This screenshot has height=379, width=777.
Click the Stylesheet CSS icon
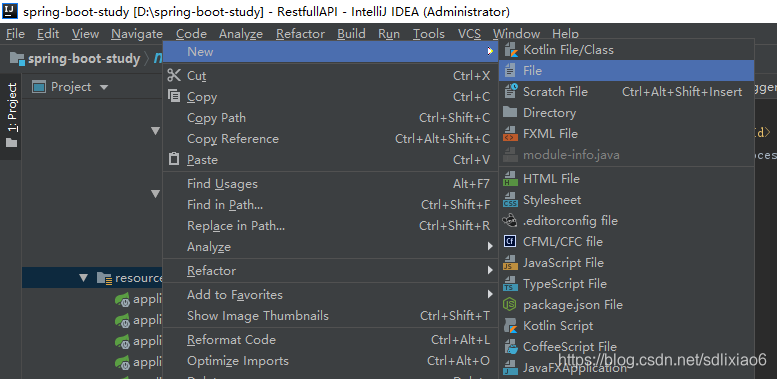(x=510, y=200)
